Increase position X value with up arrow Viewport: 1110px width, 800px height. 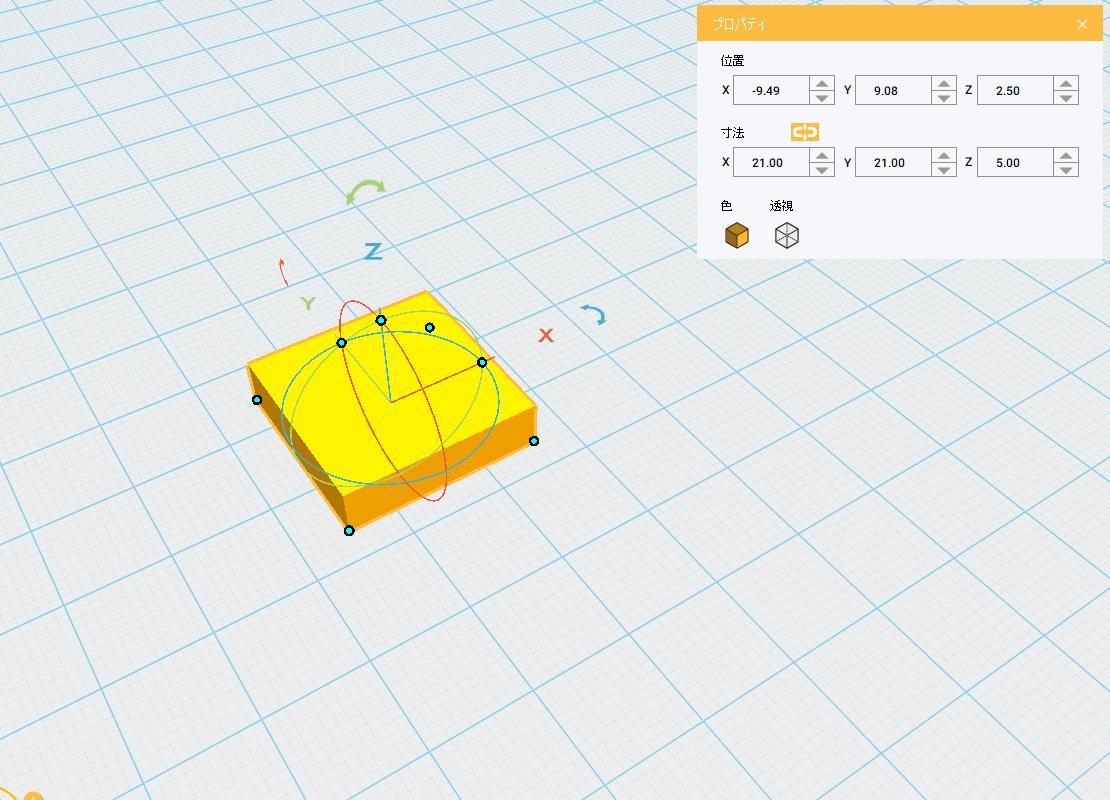(x=822, y=84)
